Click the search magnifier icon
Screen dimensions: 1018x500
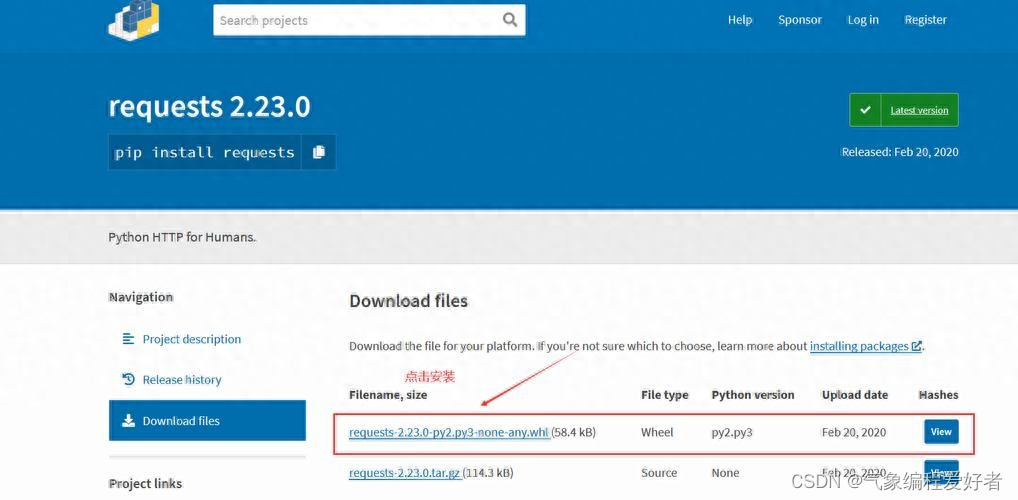point(510,19)
